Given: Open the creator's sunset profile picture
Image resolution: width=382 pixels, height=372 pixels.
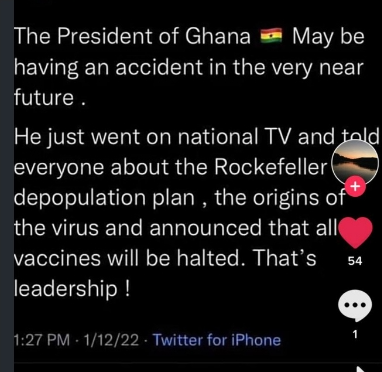Looking at the screenshot, I should pyautogui.click(x=355, y=162).
